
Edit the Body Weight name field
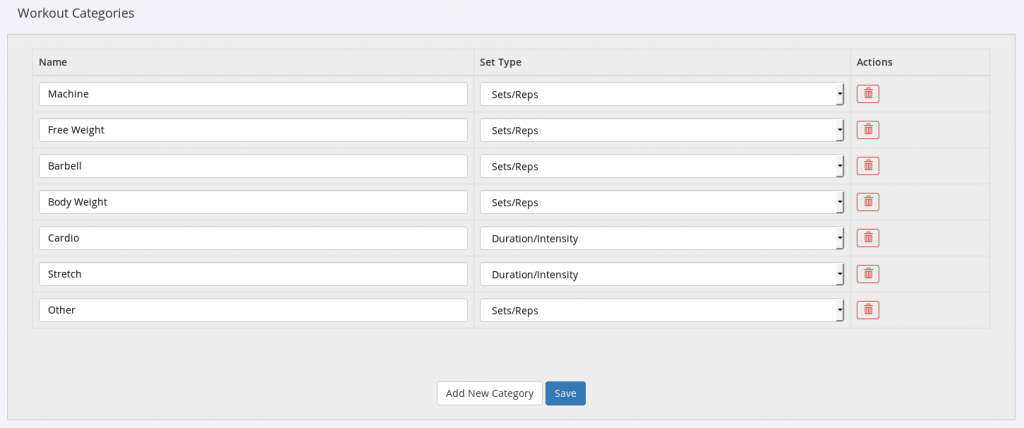click(253, 202)
